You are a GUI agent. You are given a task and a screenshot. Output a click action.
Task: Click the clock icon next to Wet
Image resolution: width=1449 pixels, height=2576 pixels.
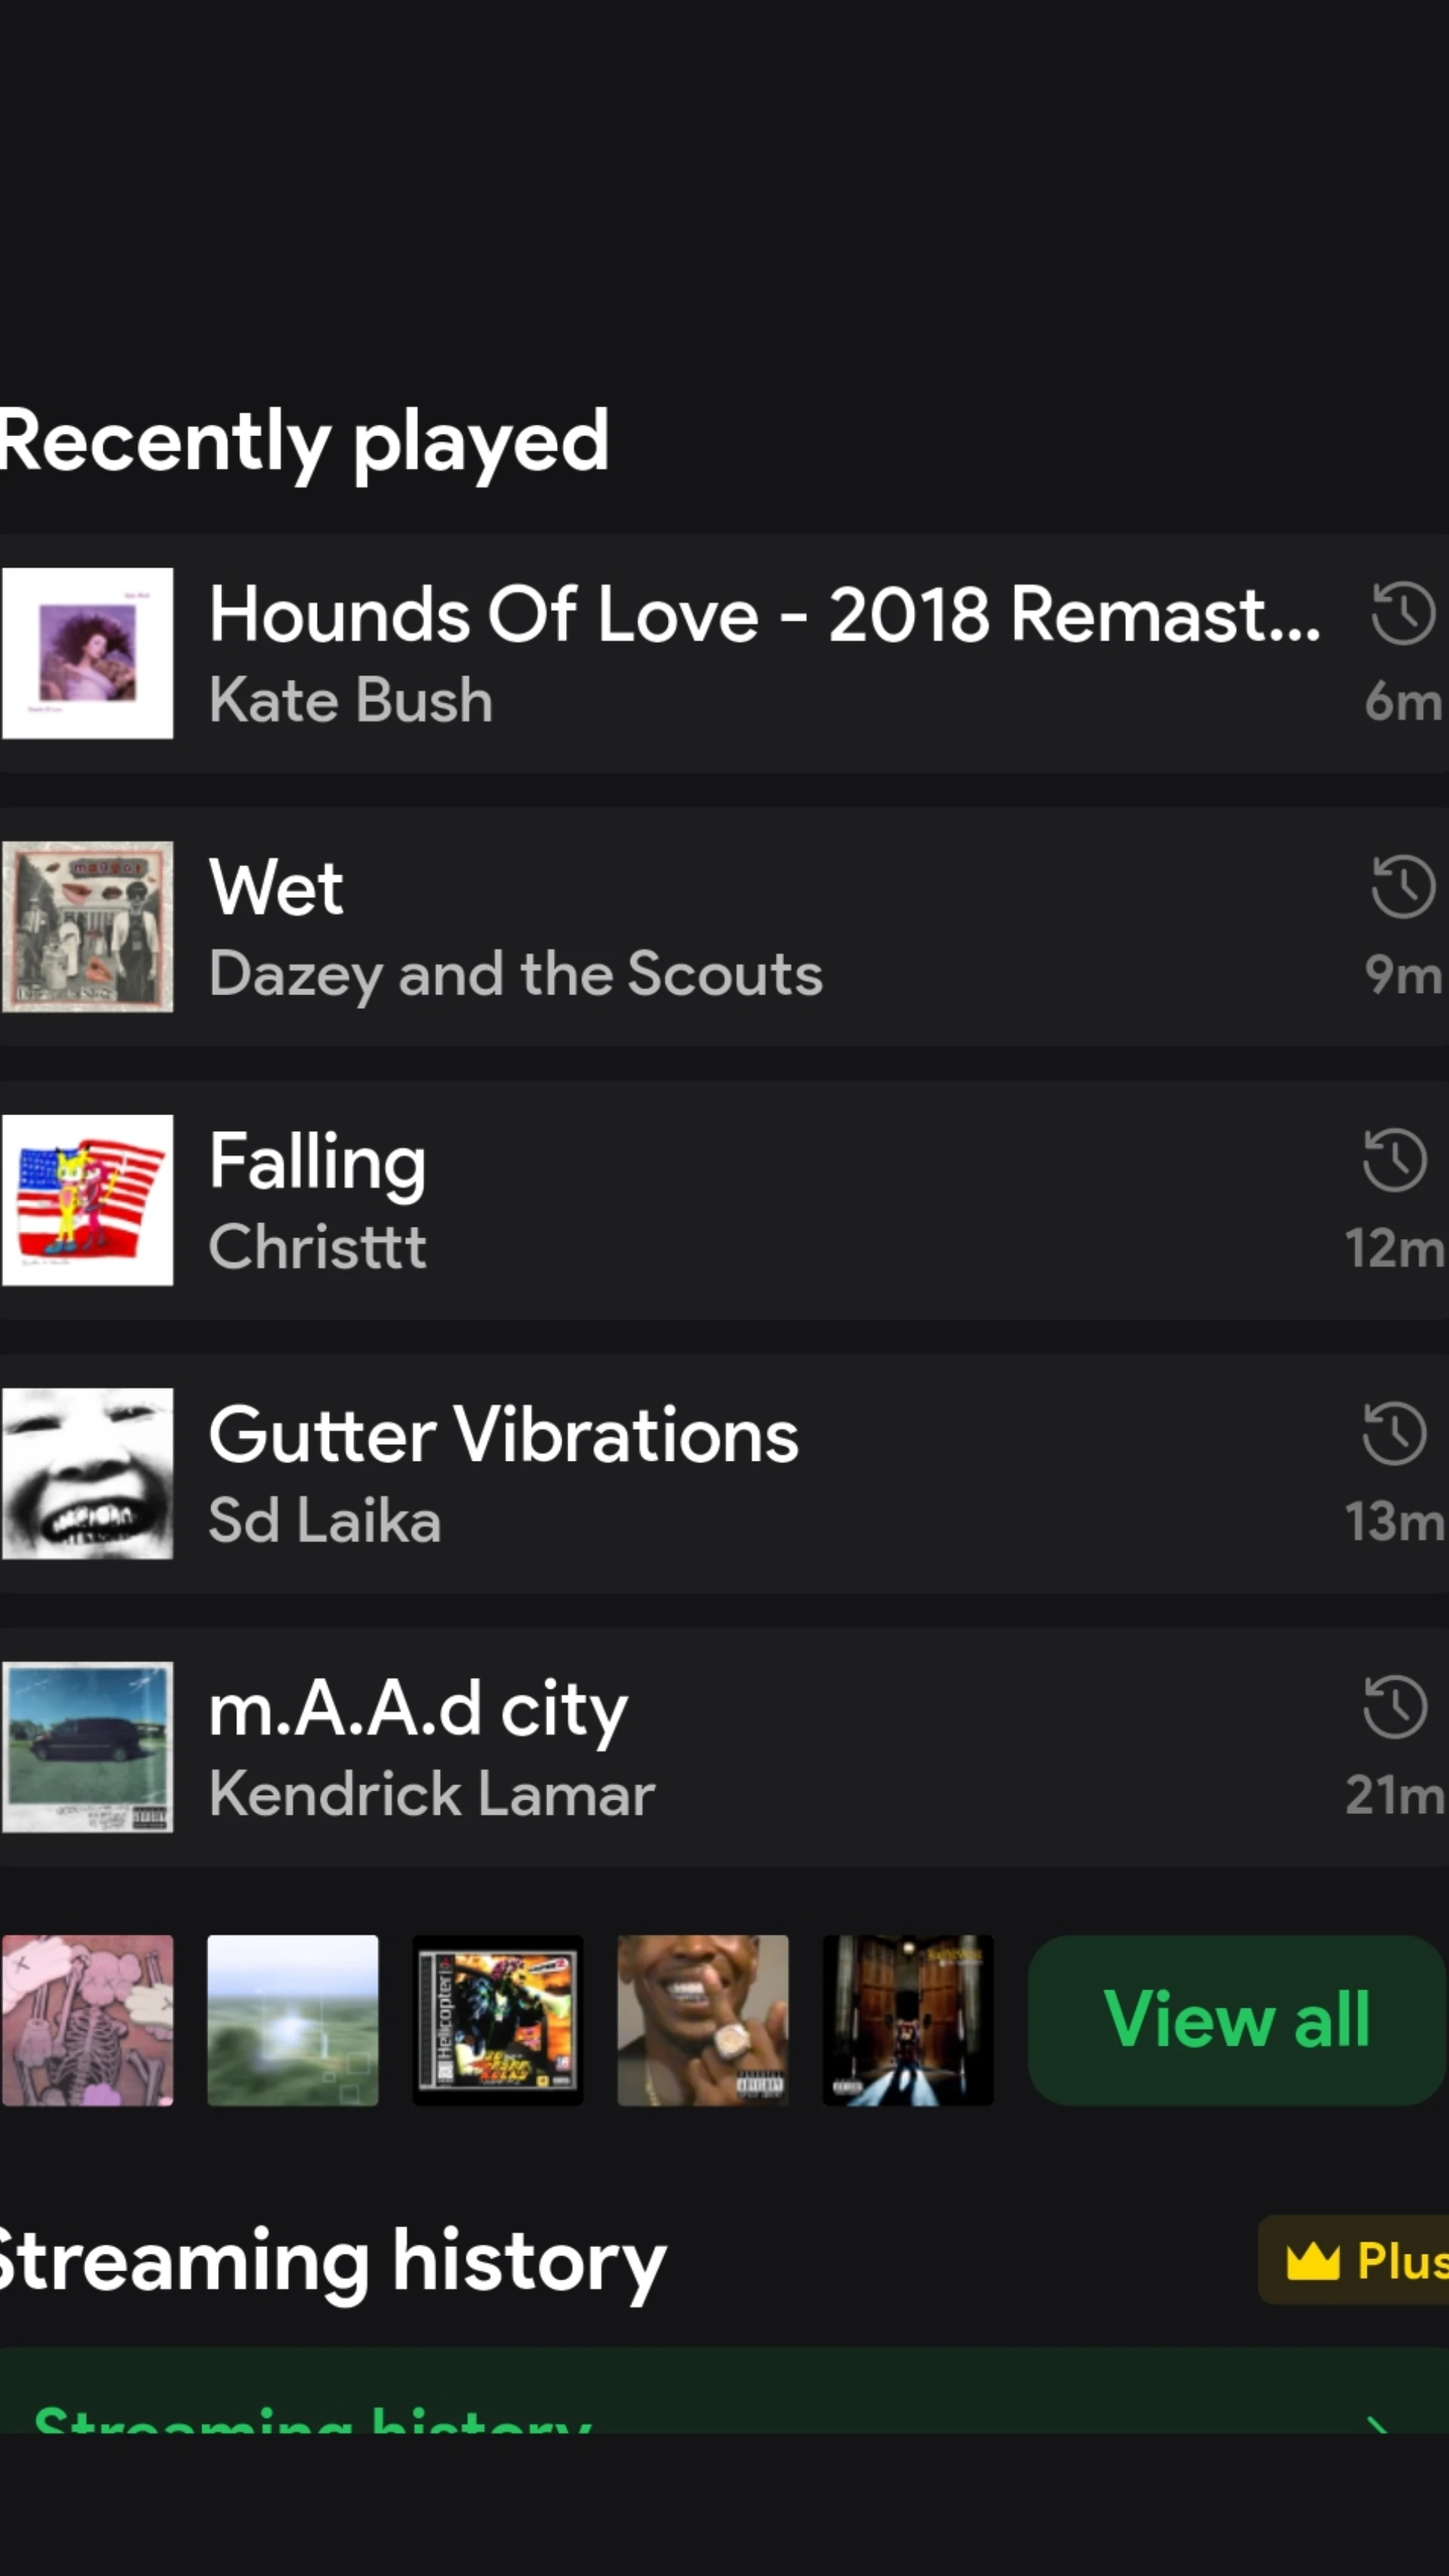click(x=1402, y=889)
